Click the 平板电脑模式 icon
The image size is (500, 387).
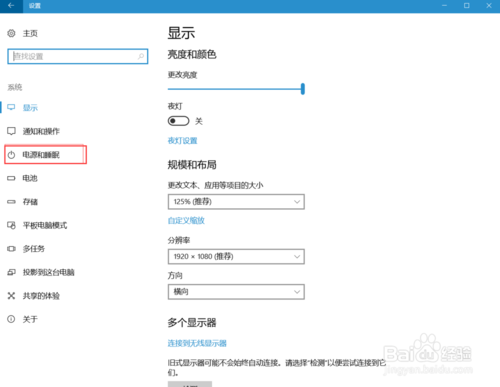click(x=11, y=225)
